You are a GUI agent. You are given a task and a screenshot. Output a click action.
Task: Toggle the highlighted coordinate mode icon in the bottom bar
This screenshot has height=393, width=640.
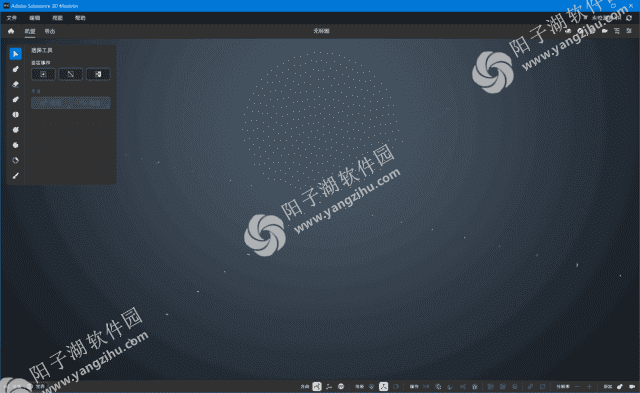click(383, 386)
